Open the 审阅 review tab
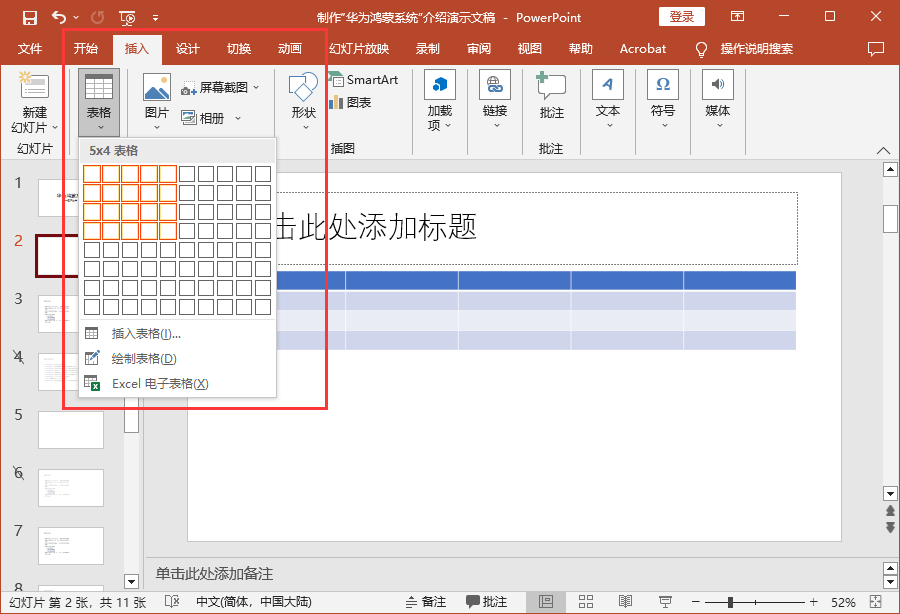 (x=479, y=49)
